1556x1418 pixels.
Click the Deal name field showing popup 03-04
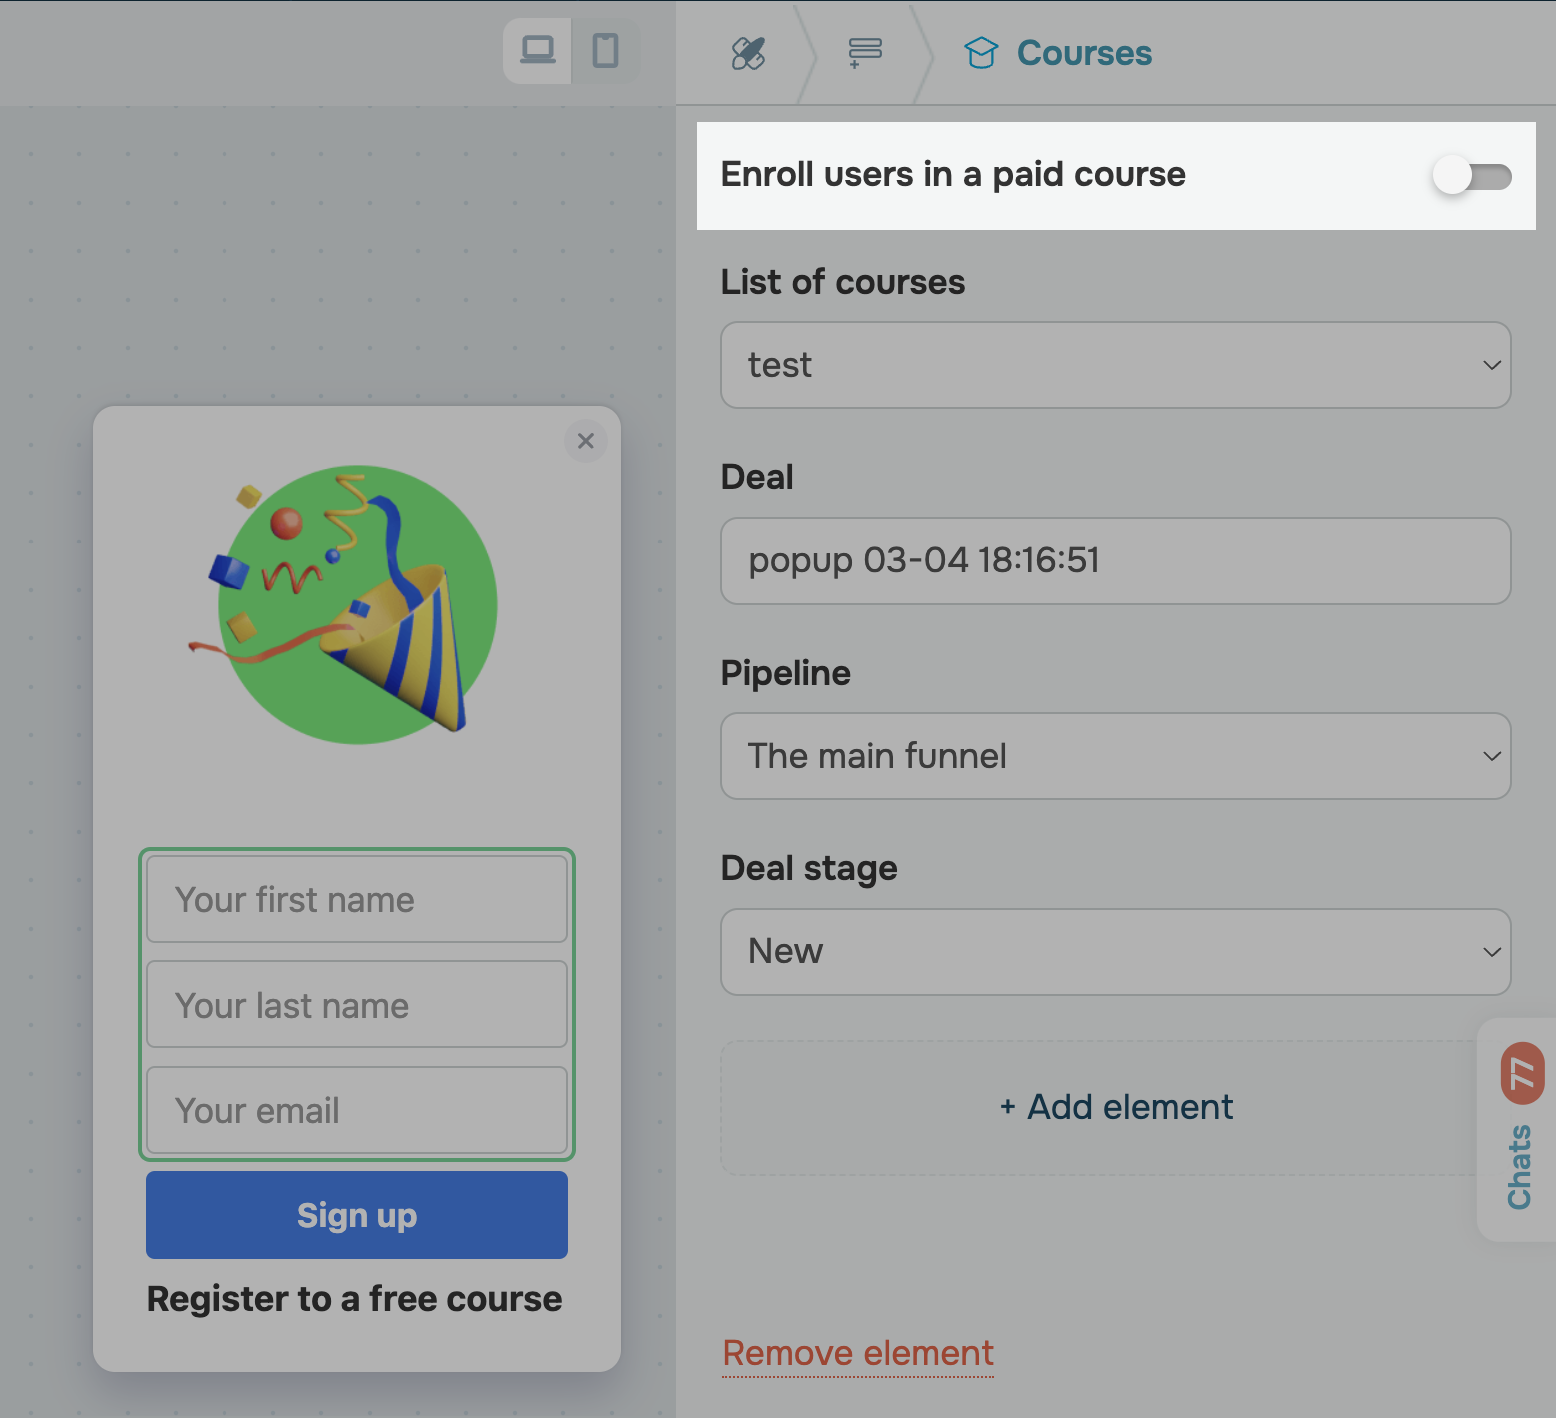[x=1114, y=561]
